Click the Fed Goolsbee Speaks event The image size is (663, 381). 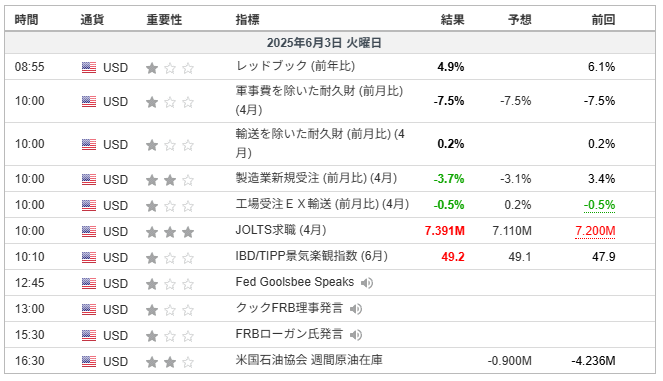pos(295,282)
